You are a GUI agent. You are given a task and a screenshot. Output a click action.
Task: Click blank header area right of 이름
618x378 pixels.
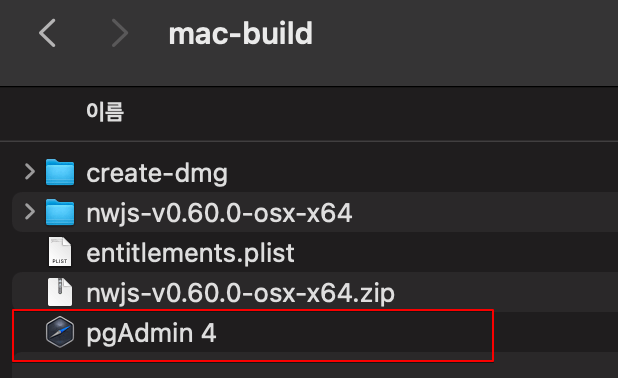point(370,113)
